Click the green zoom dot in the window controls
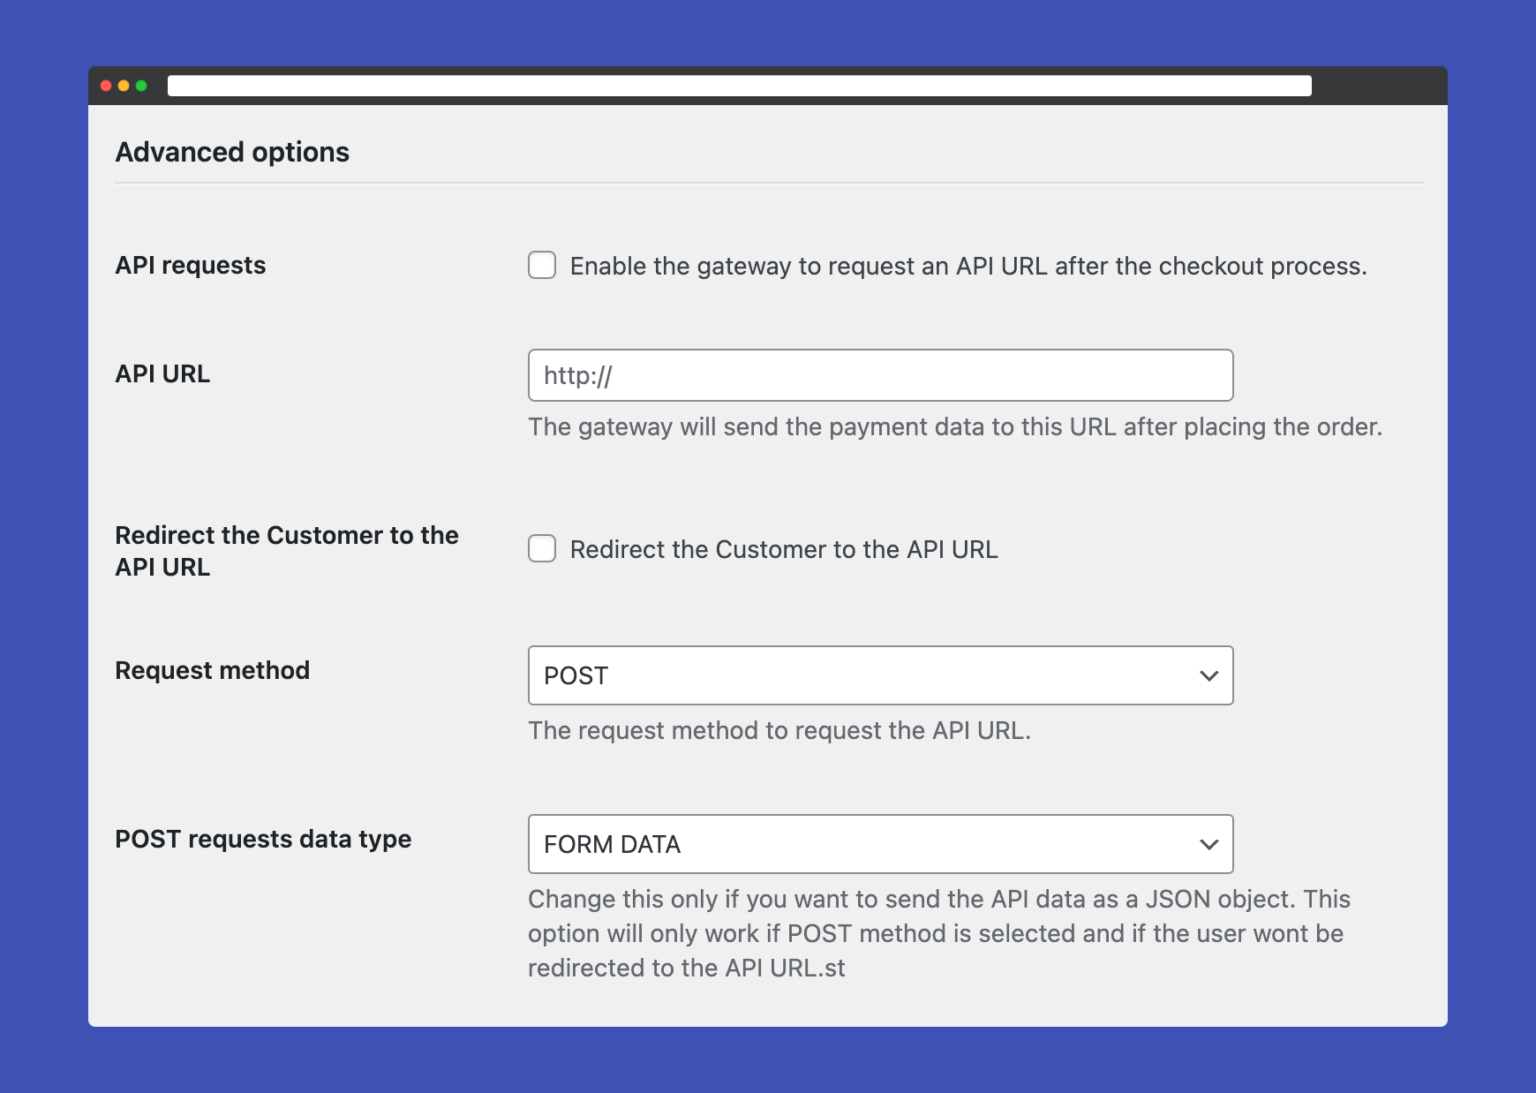1536x1093 pixels. [143, 86]
